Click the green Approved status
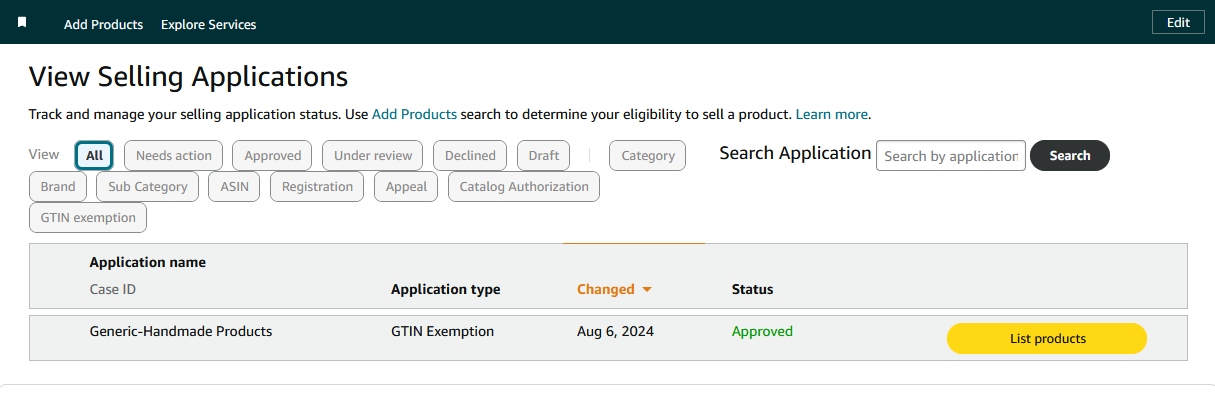Image resolution: width=1215 pixels, height=394 pixels. (x=762, y=331)
